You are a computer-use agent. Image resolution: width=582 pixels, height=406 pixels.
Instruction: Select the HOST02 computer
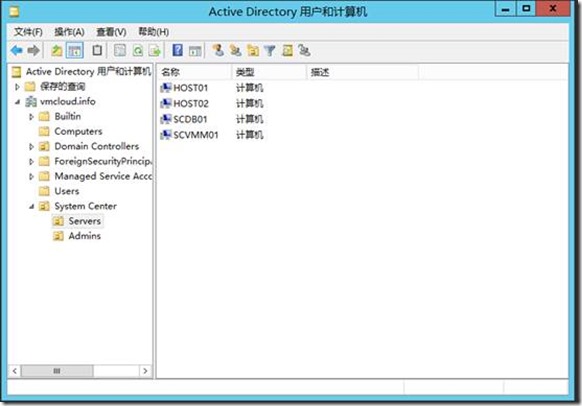[x=191, y=104]
